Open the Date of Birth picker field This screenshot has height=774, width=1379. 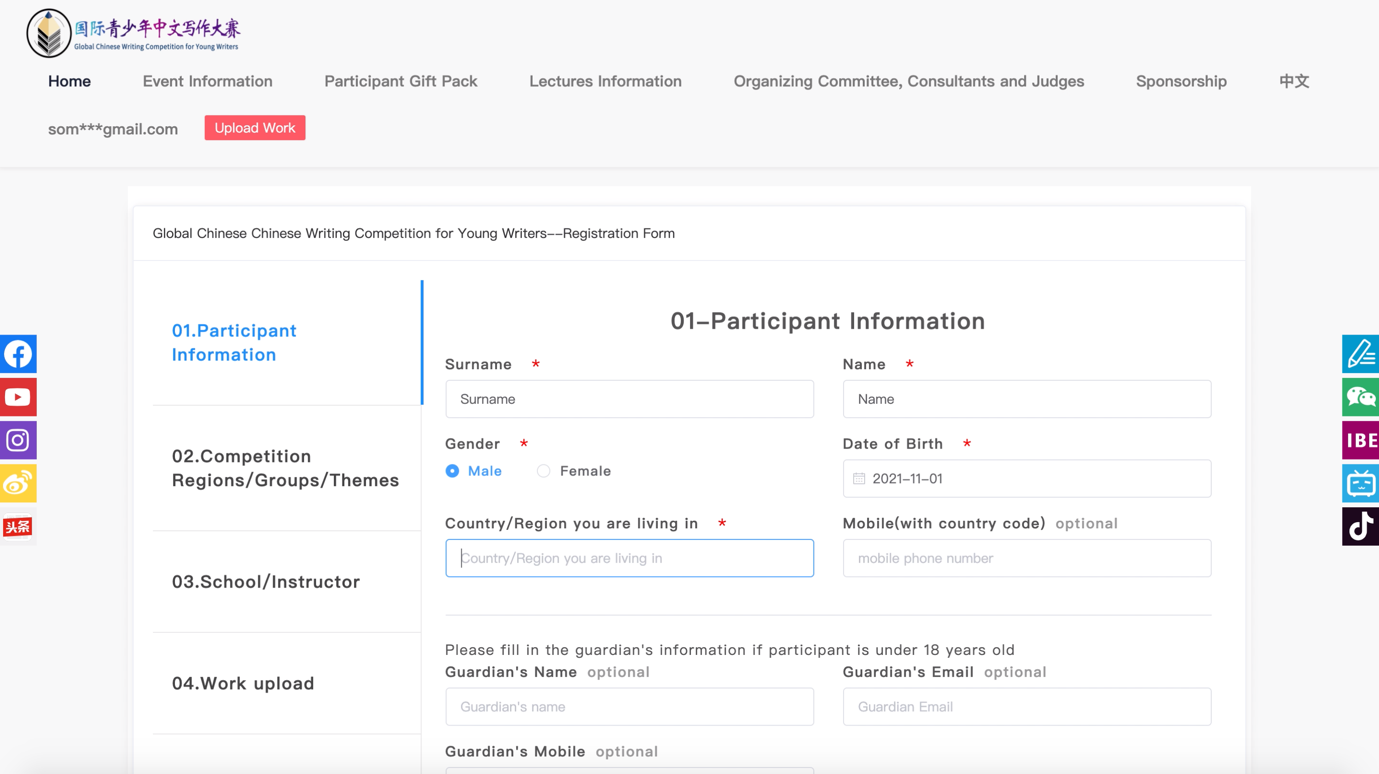click(x=1027, y=479)
